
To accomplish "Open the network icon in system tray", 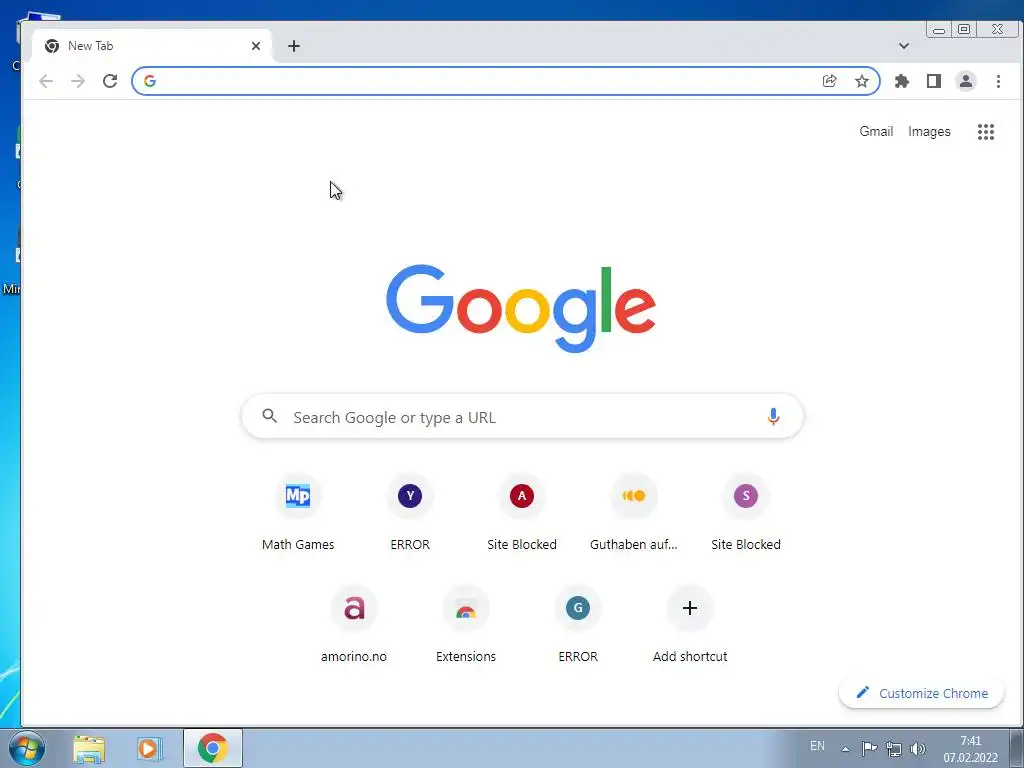I will point(893,748).
